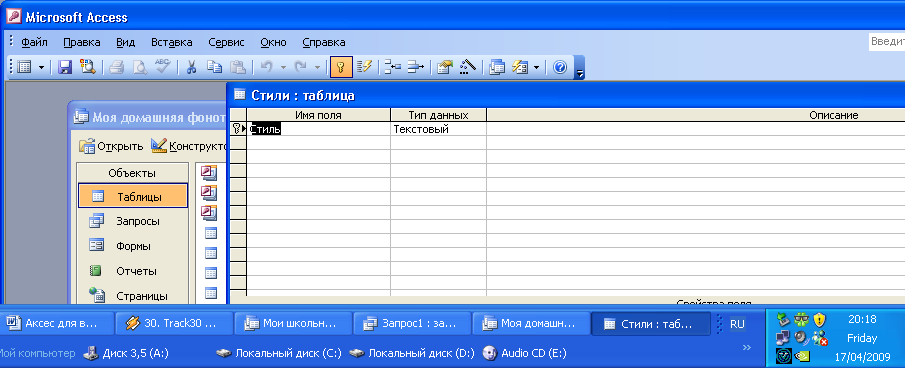Click the RU language indicator

pyautogui.click(x=737, y=324)
